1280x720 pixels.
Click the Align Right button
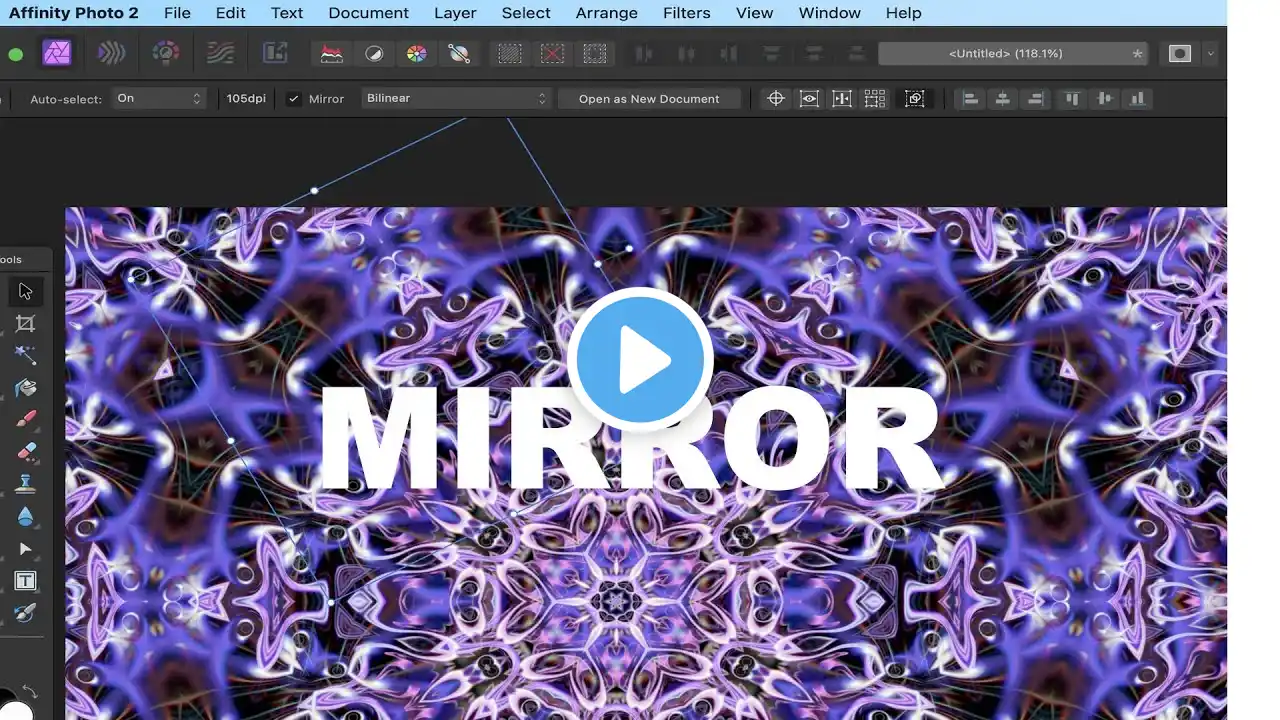[x=1036, y=98]
